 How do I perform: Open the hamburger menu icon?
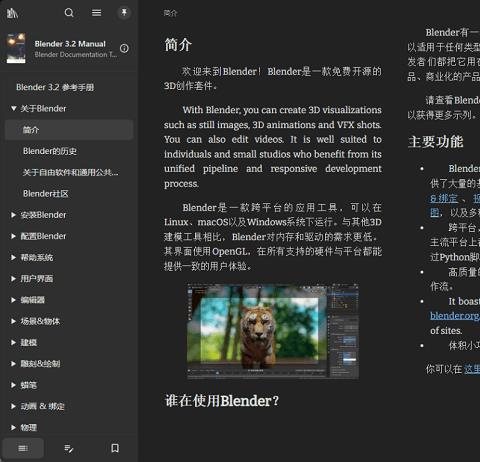97,13
